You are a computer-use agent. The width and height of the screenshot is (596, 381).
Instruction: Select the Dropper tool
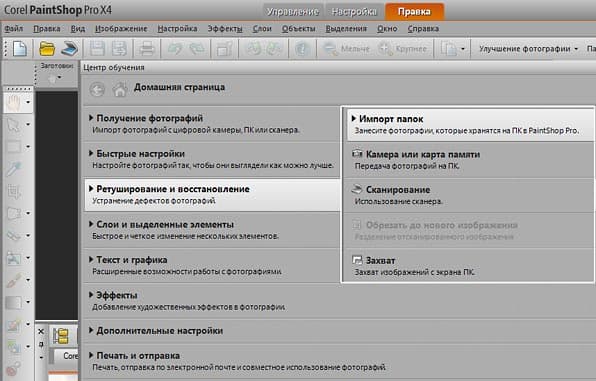click(14, 169)
